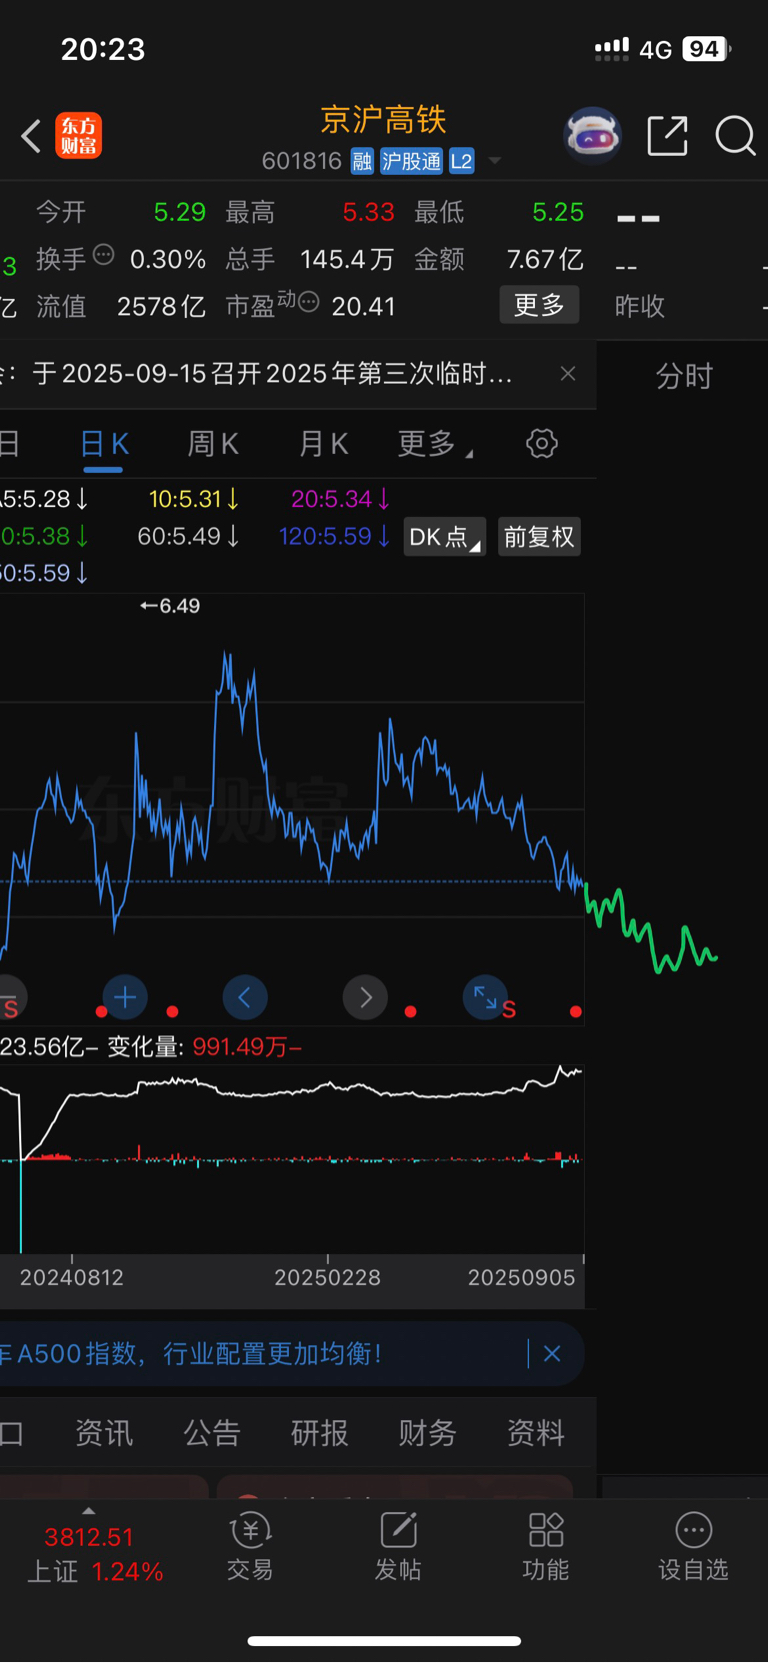This screenshot has width=768, height=1663.
Task: Zoom in chart with plus button
Action: pyautogui.click(x=125, y=997)
